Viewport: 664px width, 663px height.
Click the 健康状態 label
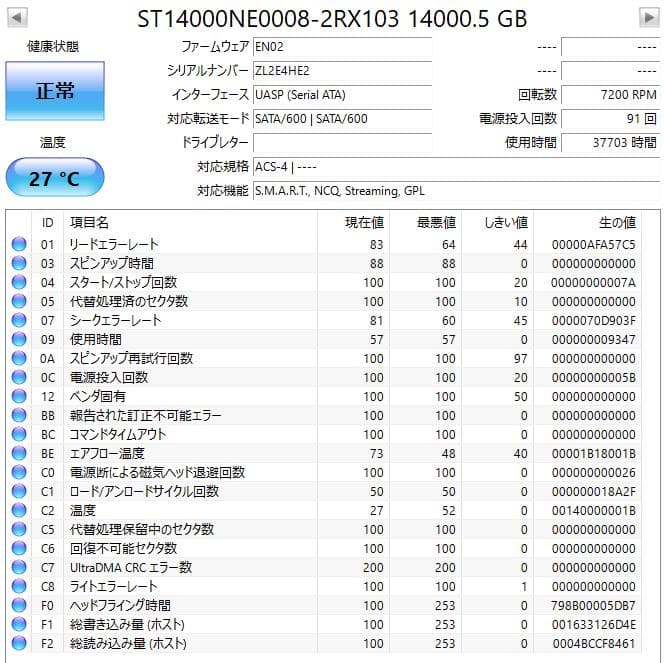(53, 47)
